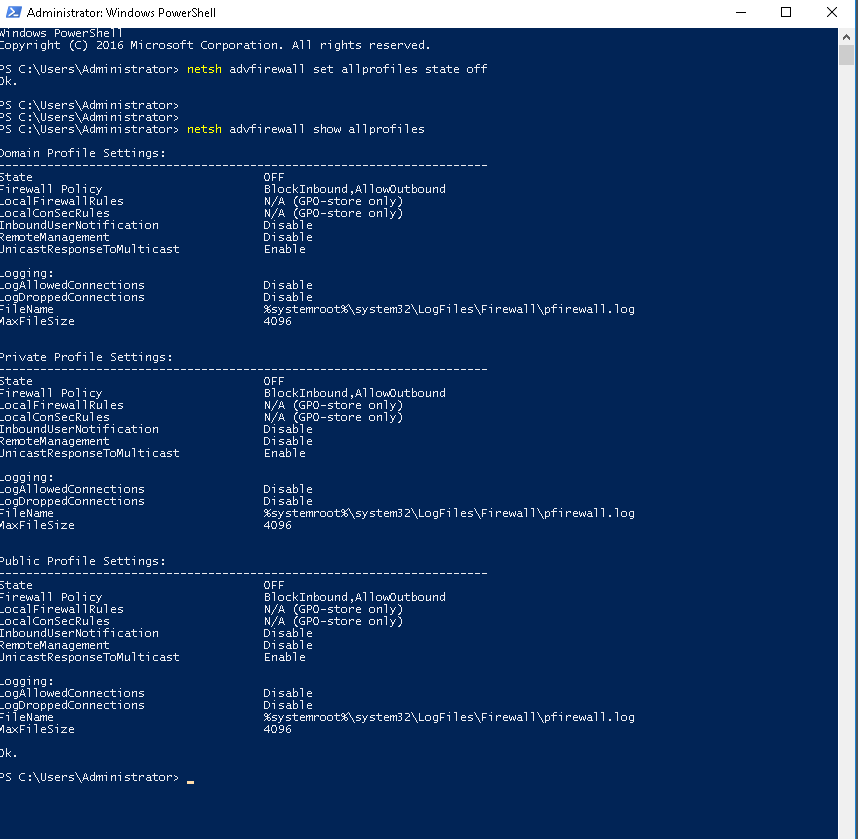
Task: Click Domain profile InboundUserNotification label
Action: pos(79,225)
